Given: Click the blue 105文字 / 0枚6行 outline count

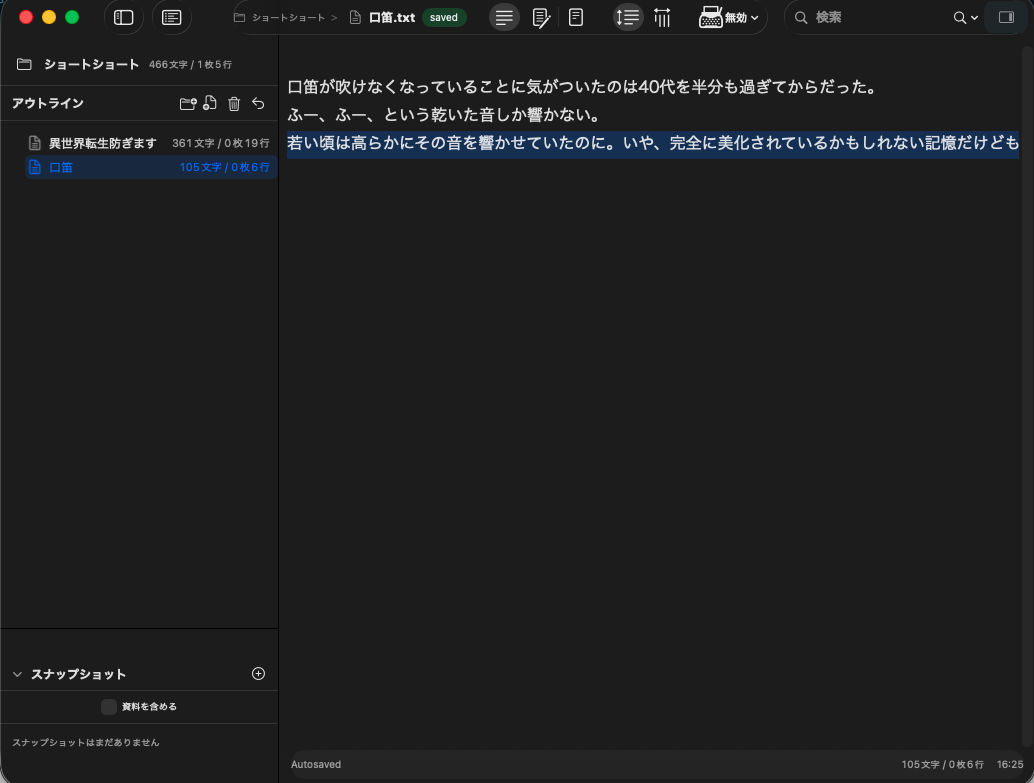Looking at the screenshot, I should tap(224, 168).
